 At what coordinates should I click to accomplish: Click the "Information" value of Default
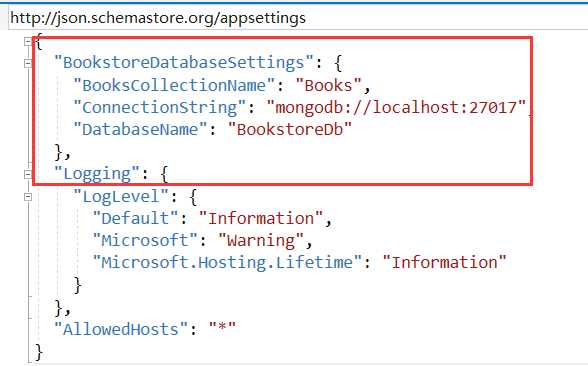pos(261,219)
